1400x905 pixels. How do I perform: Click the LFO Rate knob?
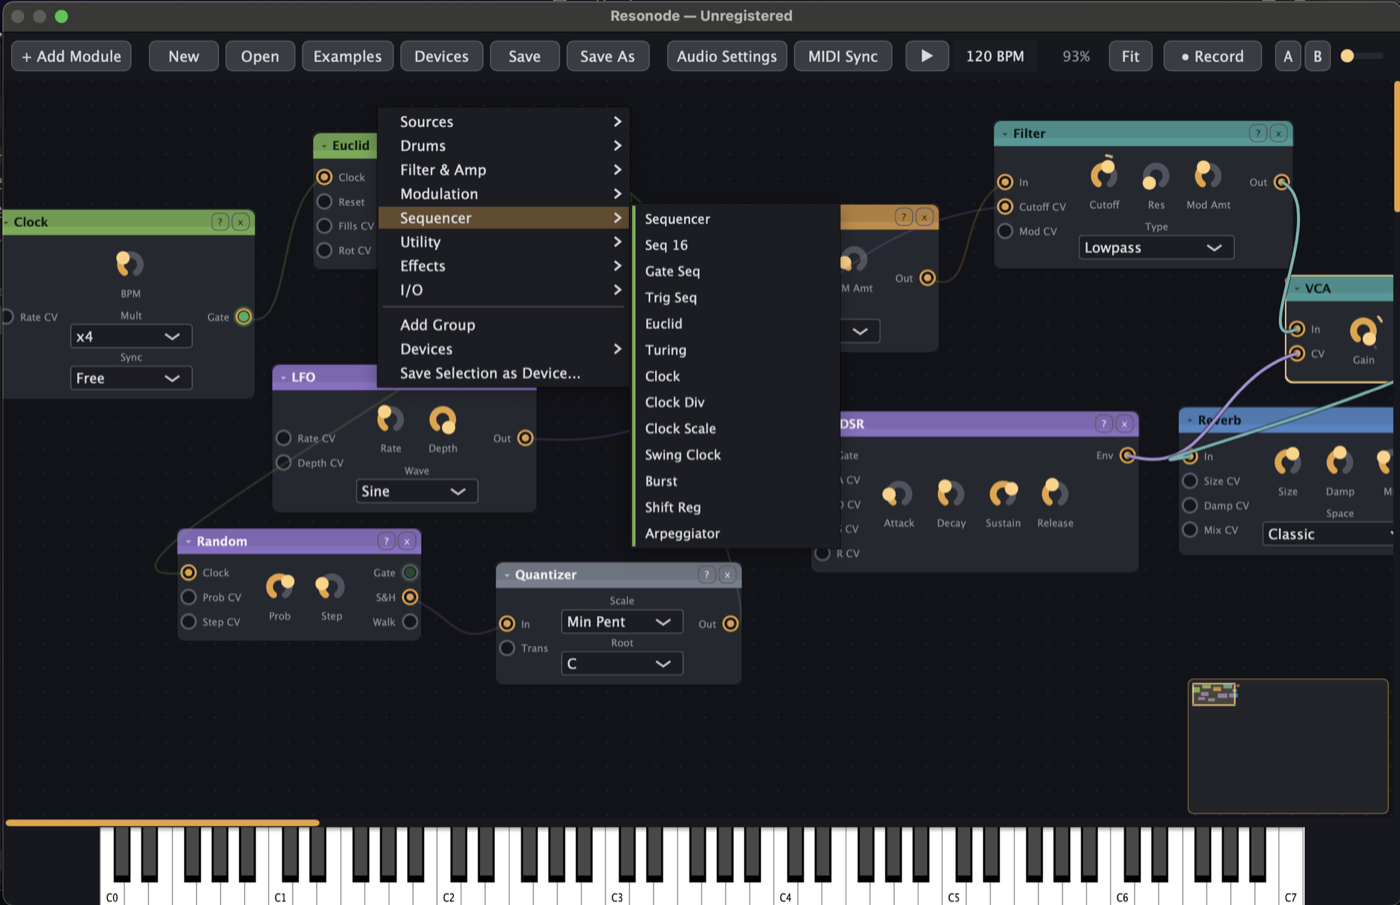(390, 419)
